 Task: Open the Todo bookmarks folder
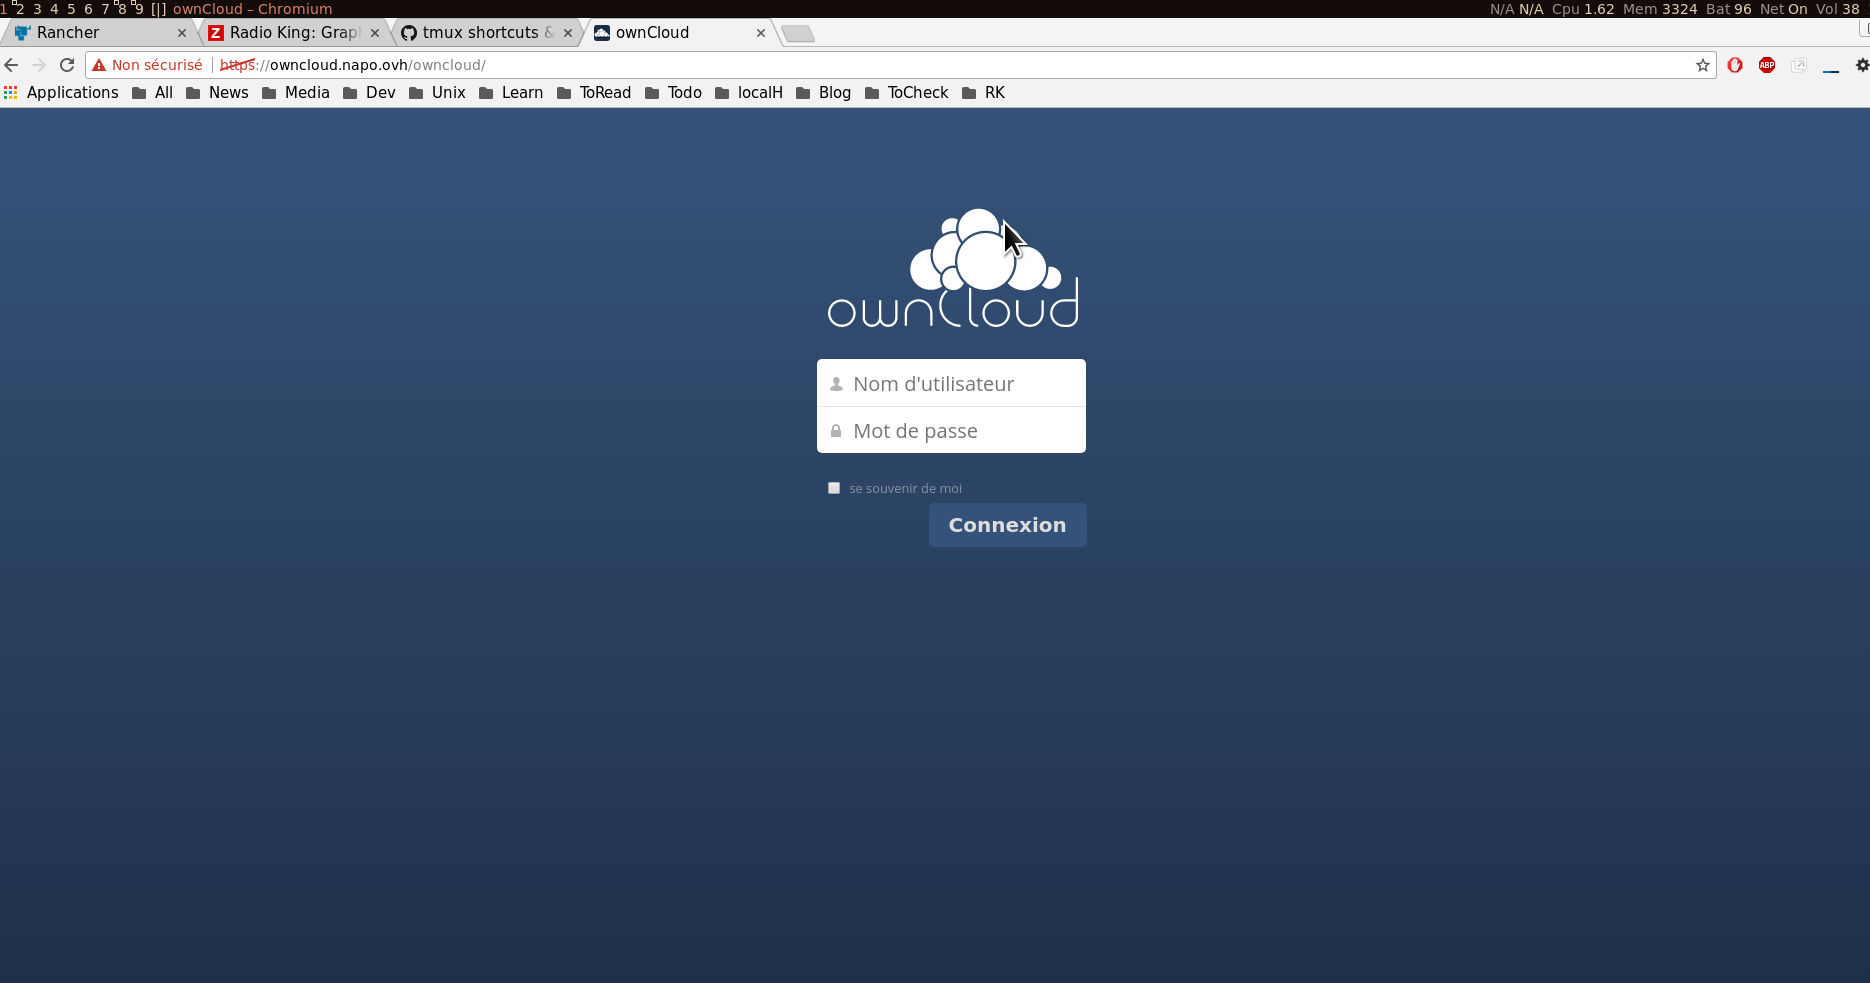click(x=673, y=93)
